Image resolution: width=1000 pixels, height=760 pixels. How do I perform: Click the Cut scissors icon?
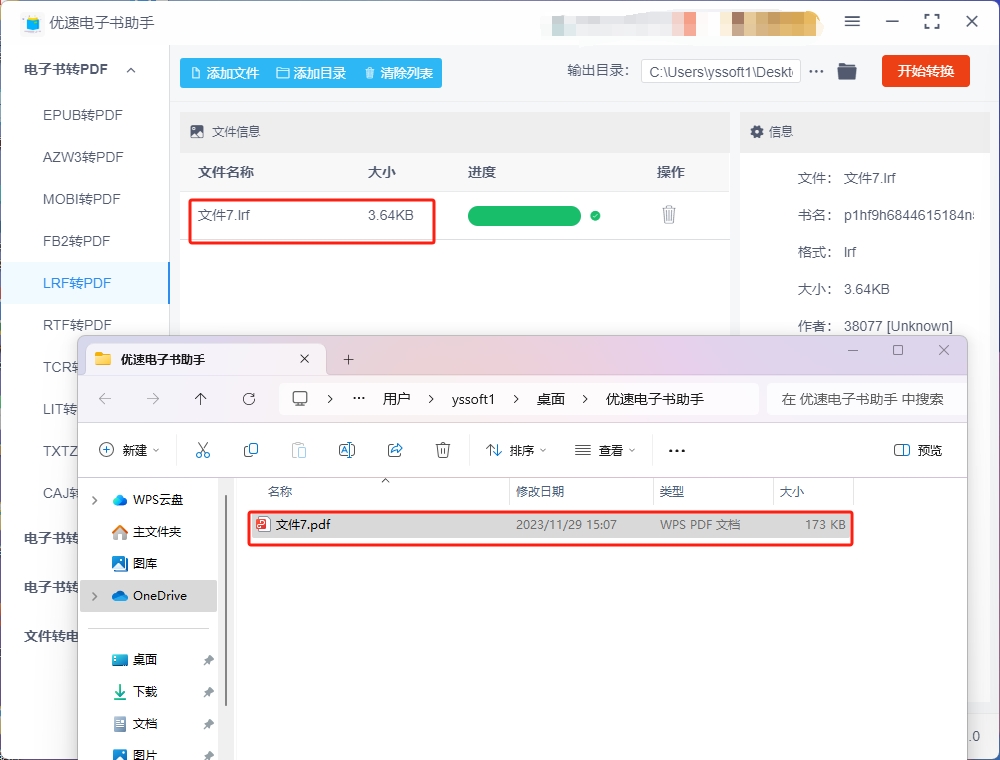tap(203, 450)
